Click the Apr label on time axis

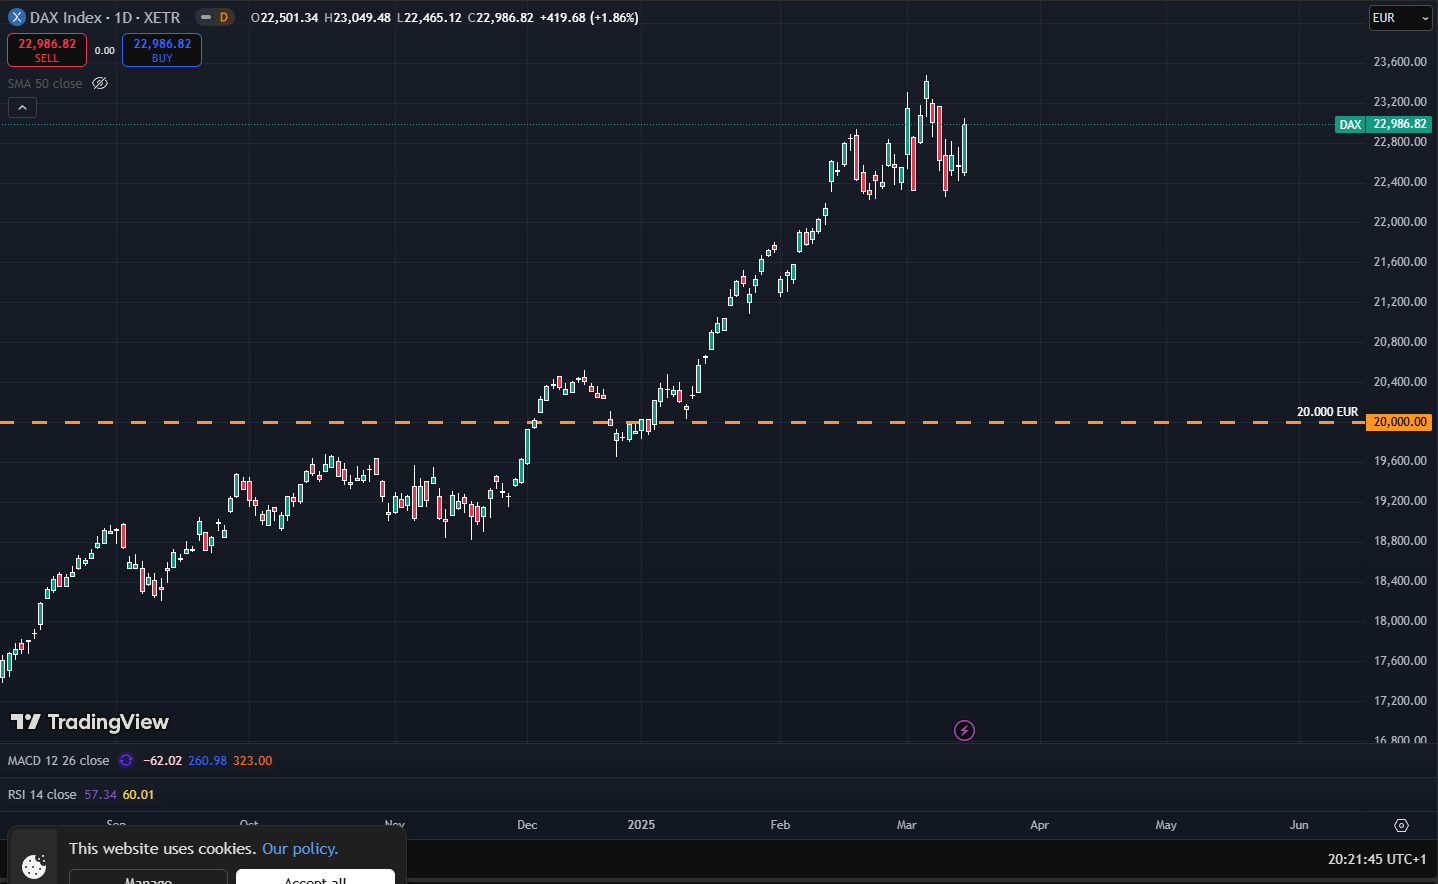[x=1039, y=825]
